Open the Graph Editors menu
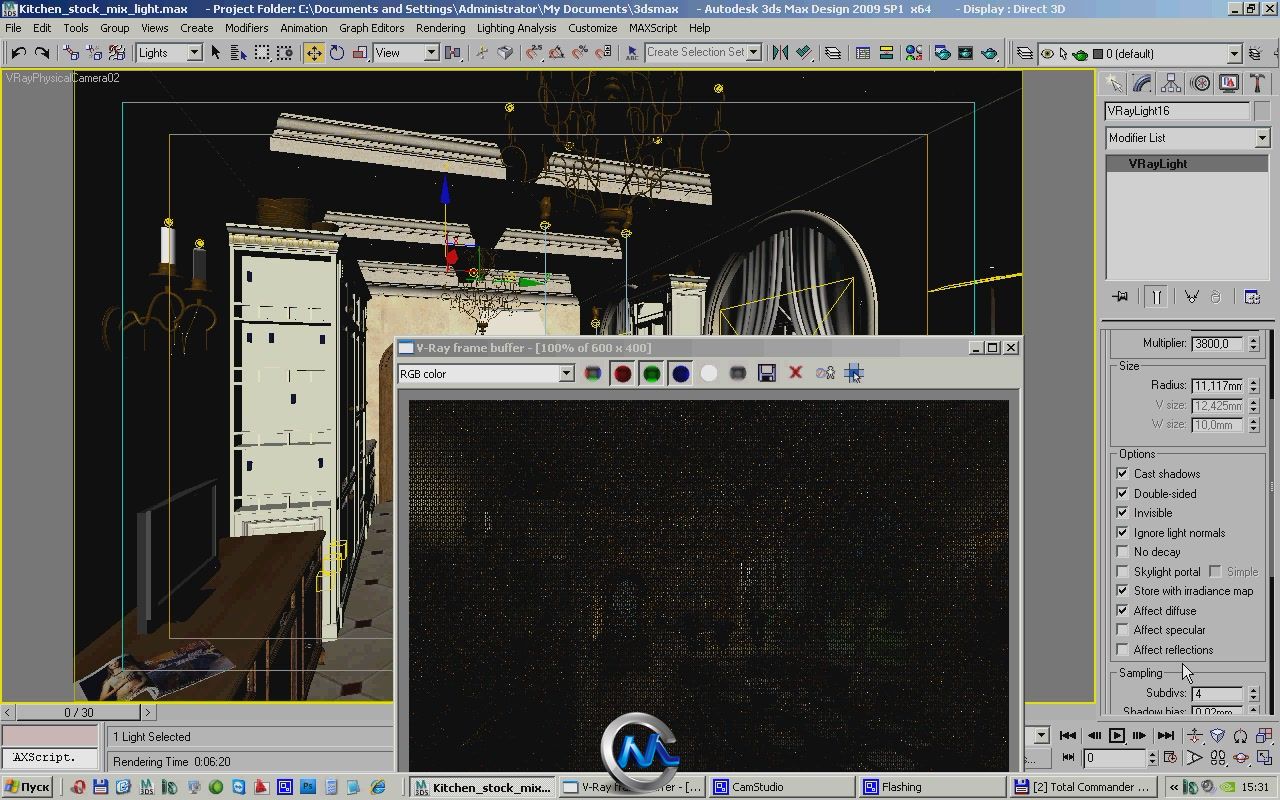Viewport: 1280px width, 800px height. [x=371, y=28]
